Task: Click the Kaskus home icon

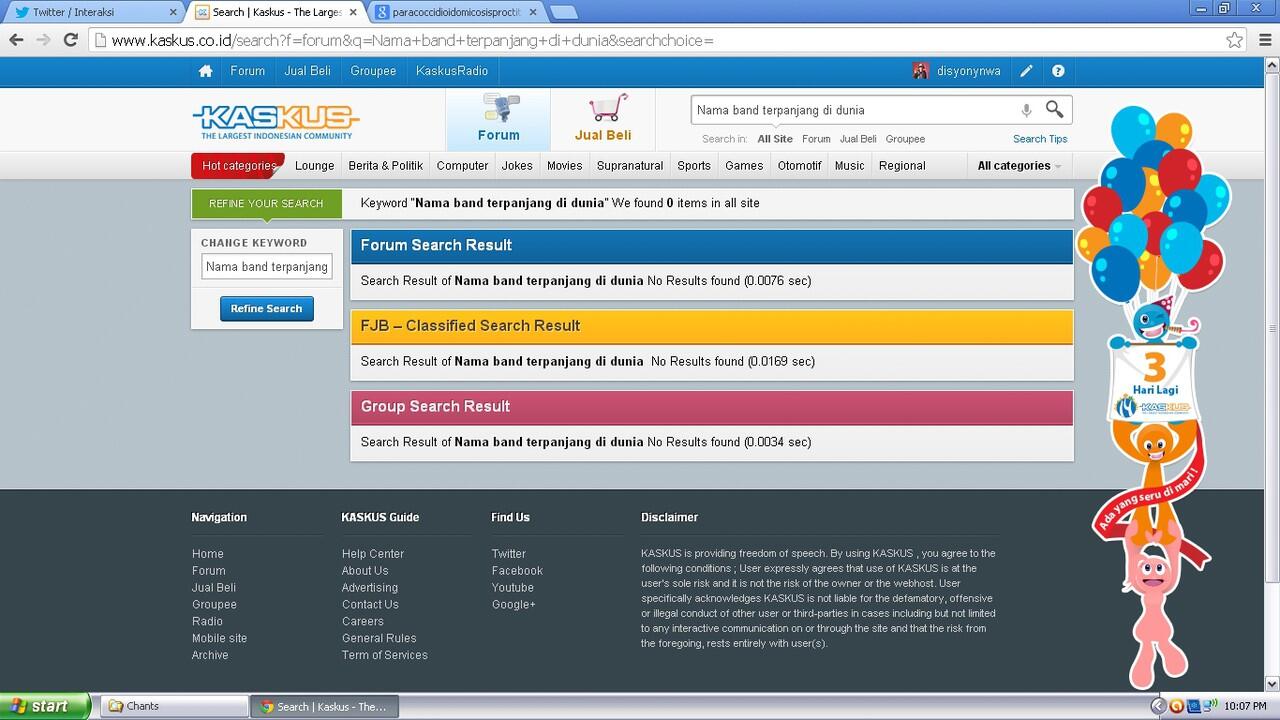Action: (x=206, y=71)
